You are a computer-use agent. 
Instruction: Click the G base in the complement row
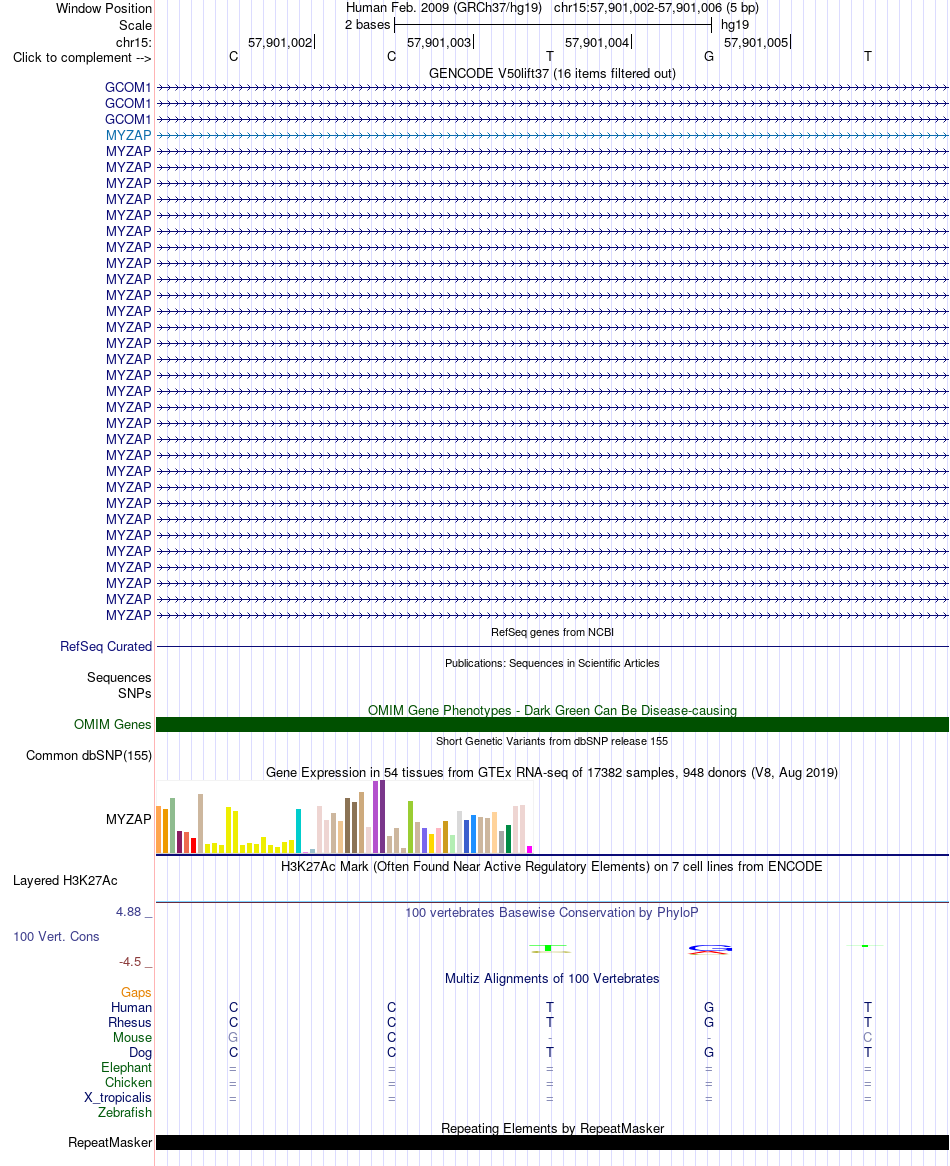708,57
